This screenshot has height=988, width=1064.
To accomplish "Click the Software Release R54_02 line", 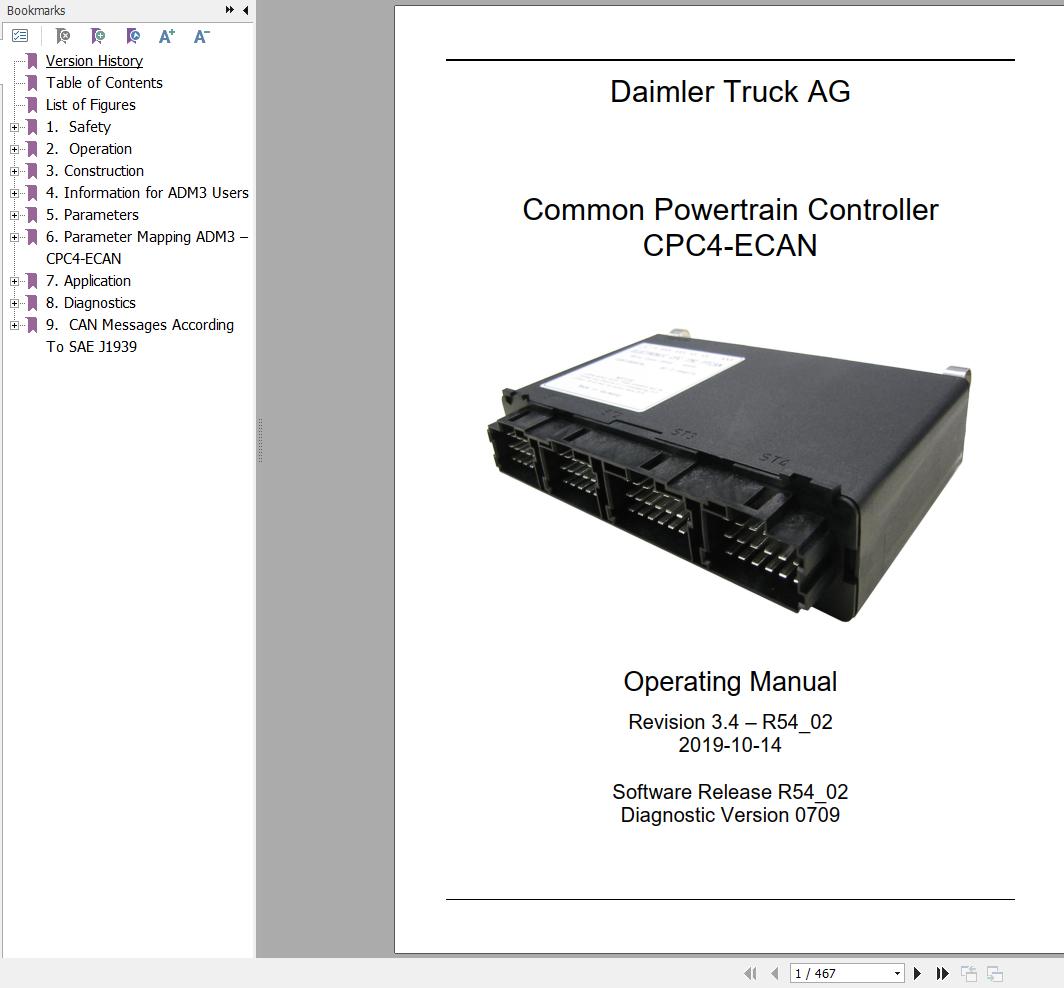I will click(x=730, y=792).
